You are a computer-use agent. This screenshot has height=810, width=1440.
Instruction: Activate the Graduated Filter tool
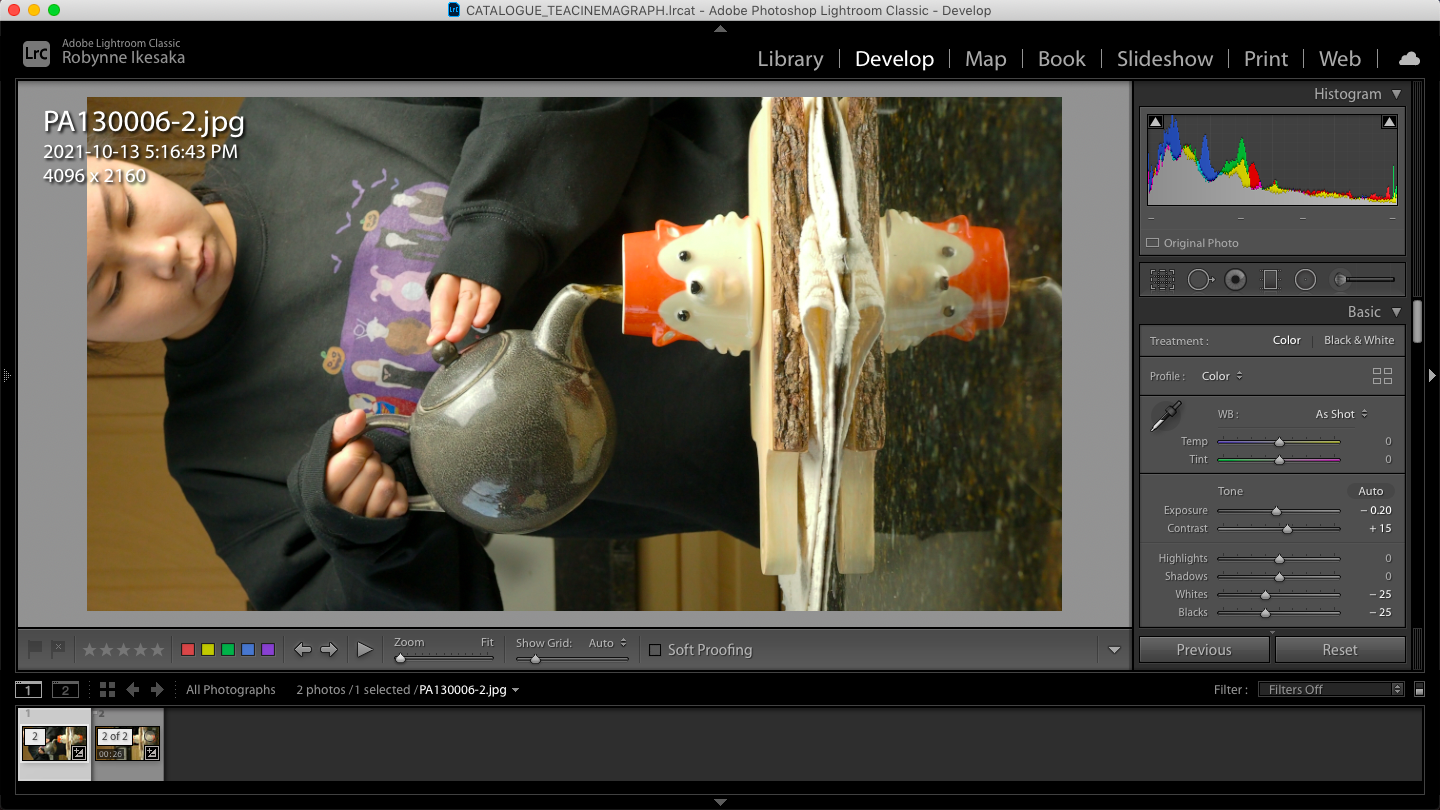(1270, 279)
